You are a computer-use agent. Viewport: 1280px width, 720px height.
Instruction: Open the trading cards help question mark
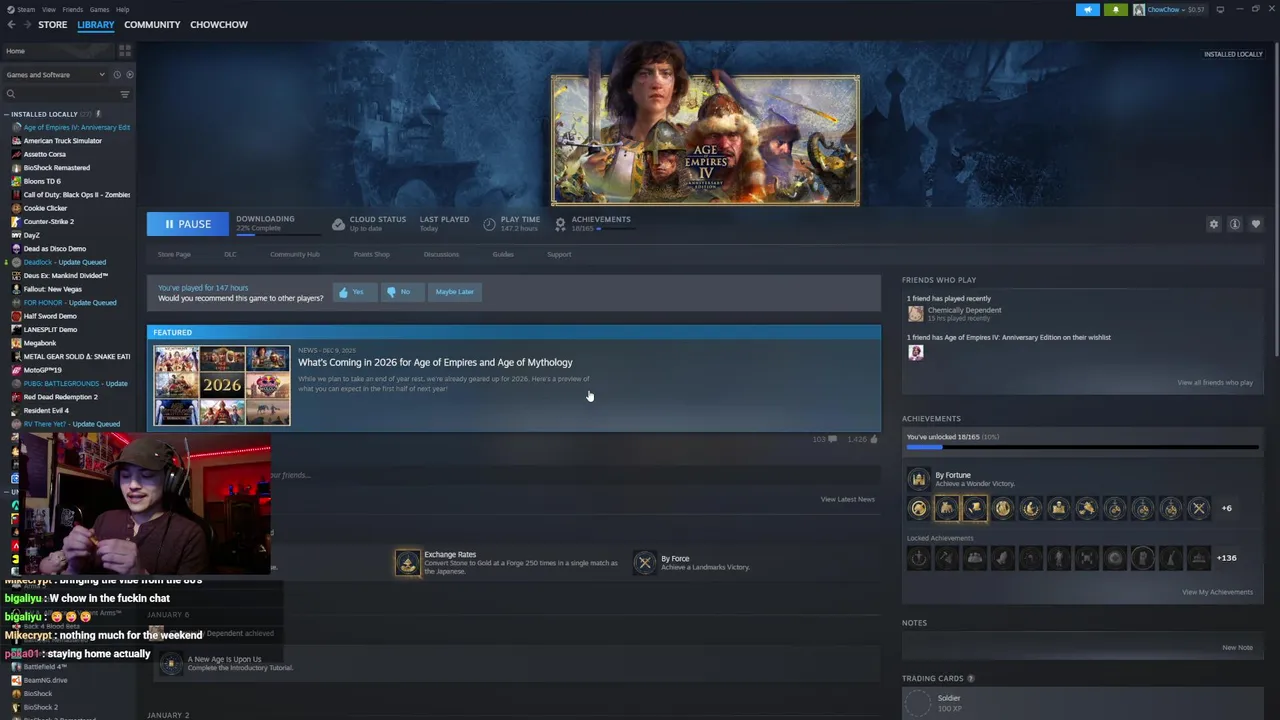pos(970,679)
